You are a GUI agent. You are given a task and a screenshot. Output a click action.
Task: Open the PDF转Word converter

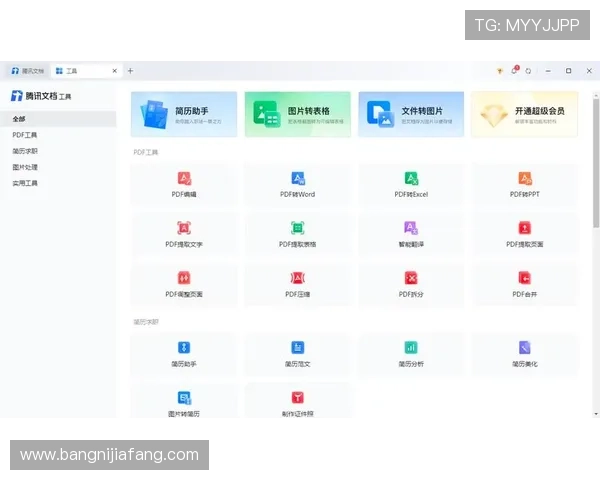click(x=297, y=185)
